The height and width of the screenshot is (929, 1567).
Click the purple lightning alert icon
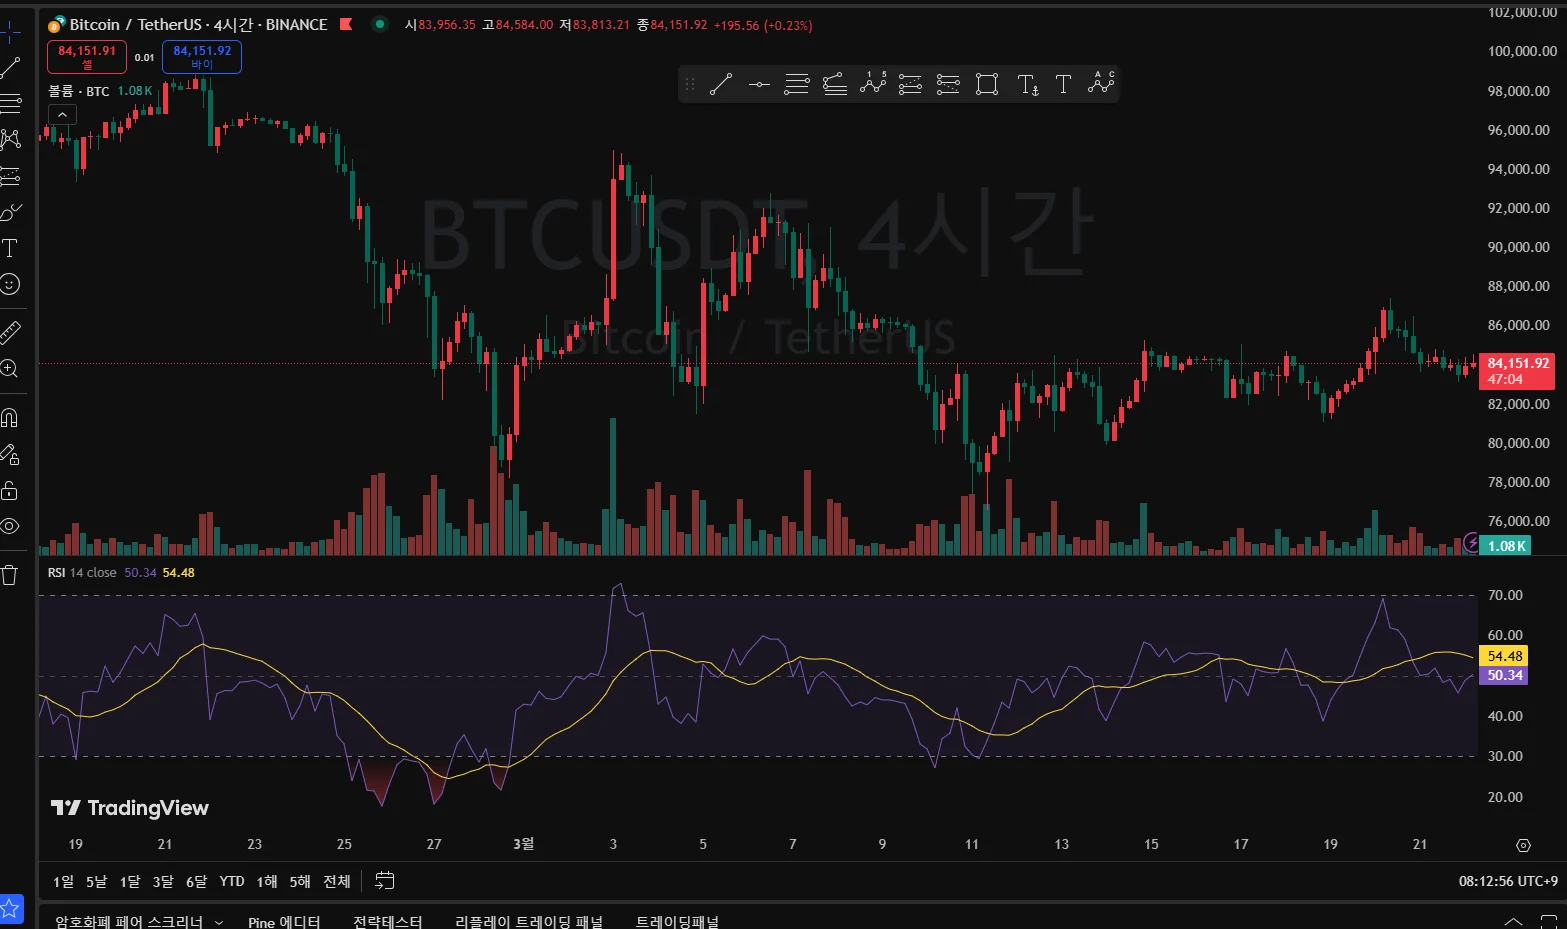coord(1471,543)
